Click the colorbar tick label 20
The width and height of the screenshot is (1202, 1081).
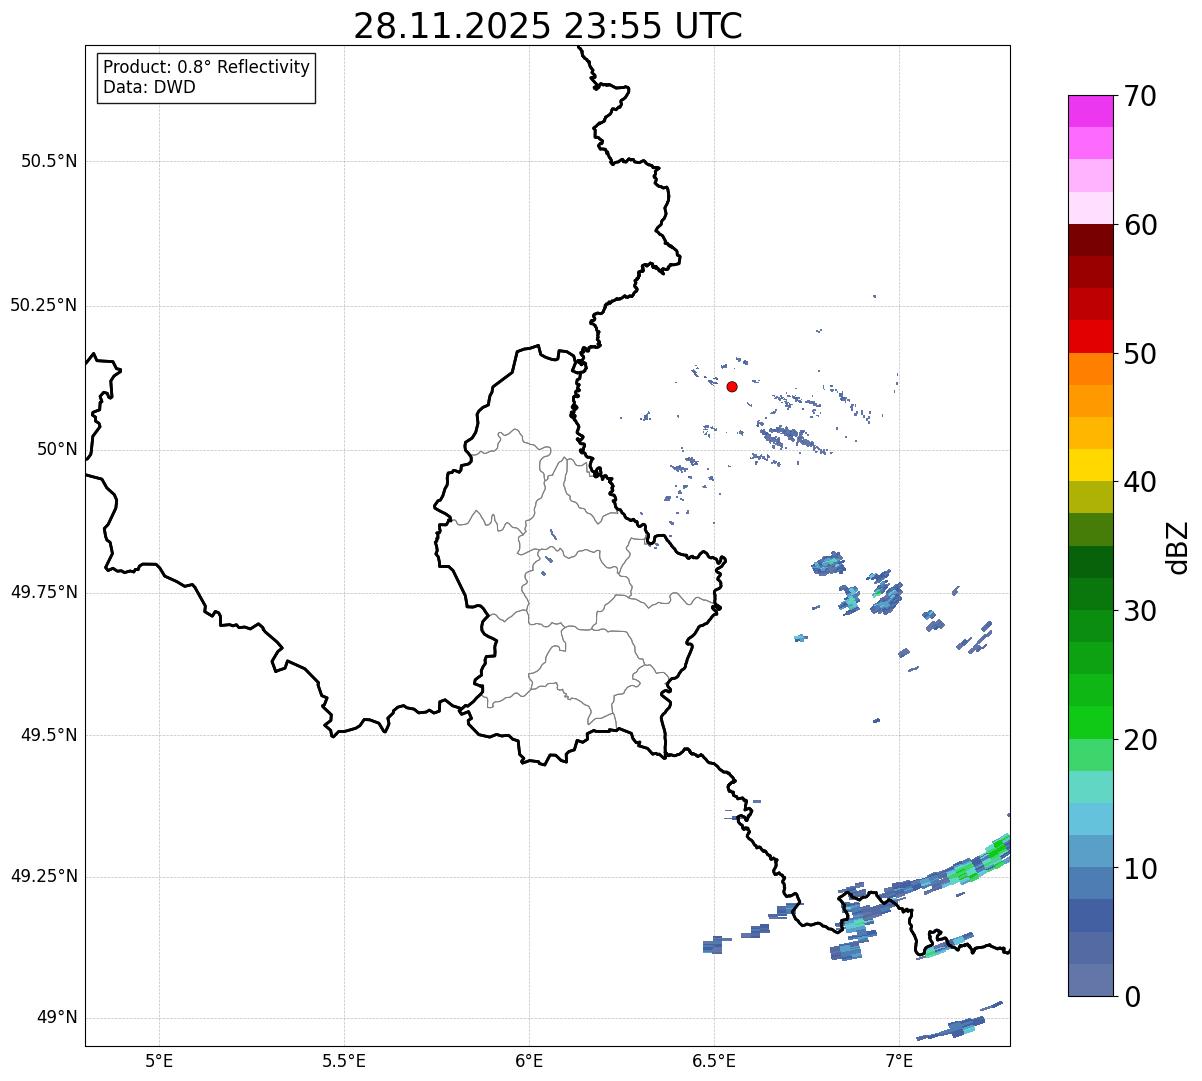[x=1140, y=740]
